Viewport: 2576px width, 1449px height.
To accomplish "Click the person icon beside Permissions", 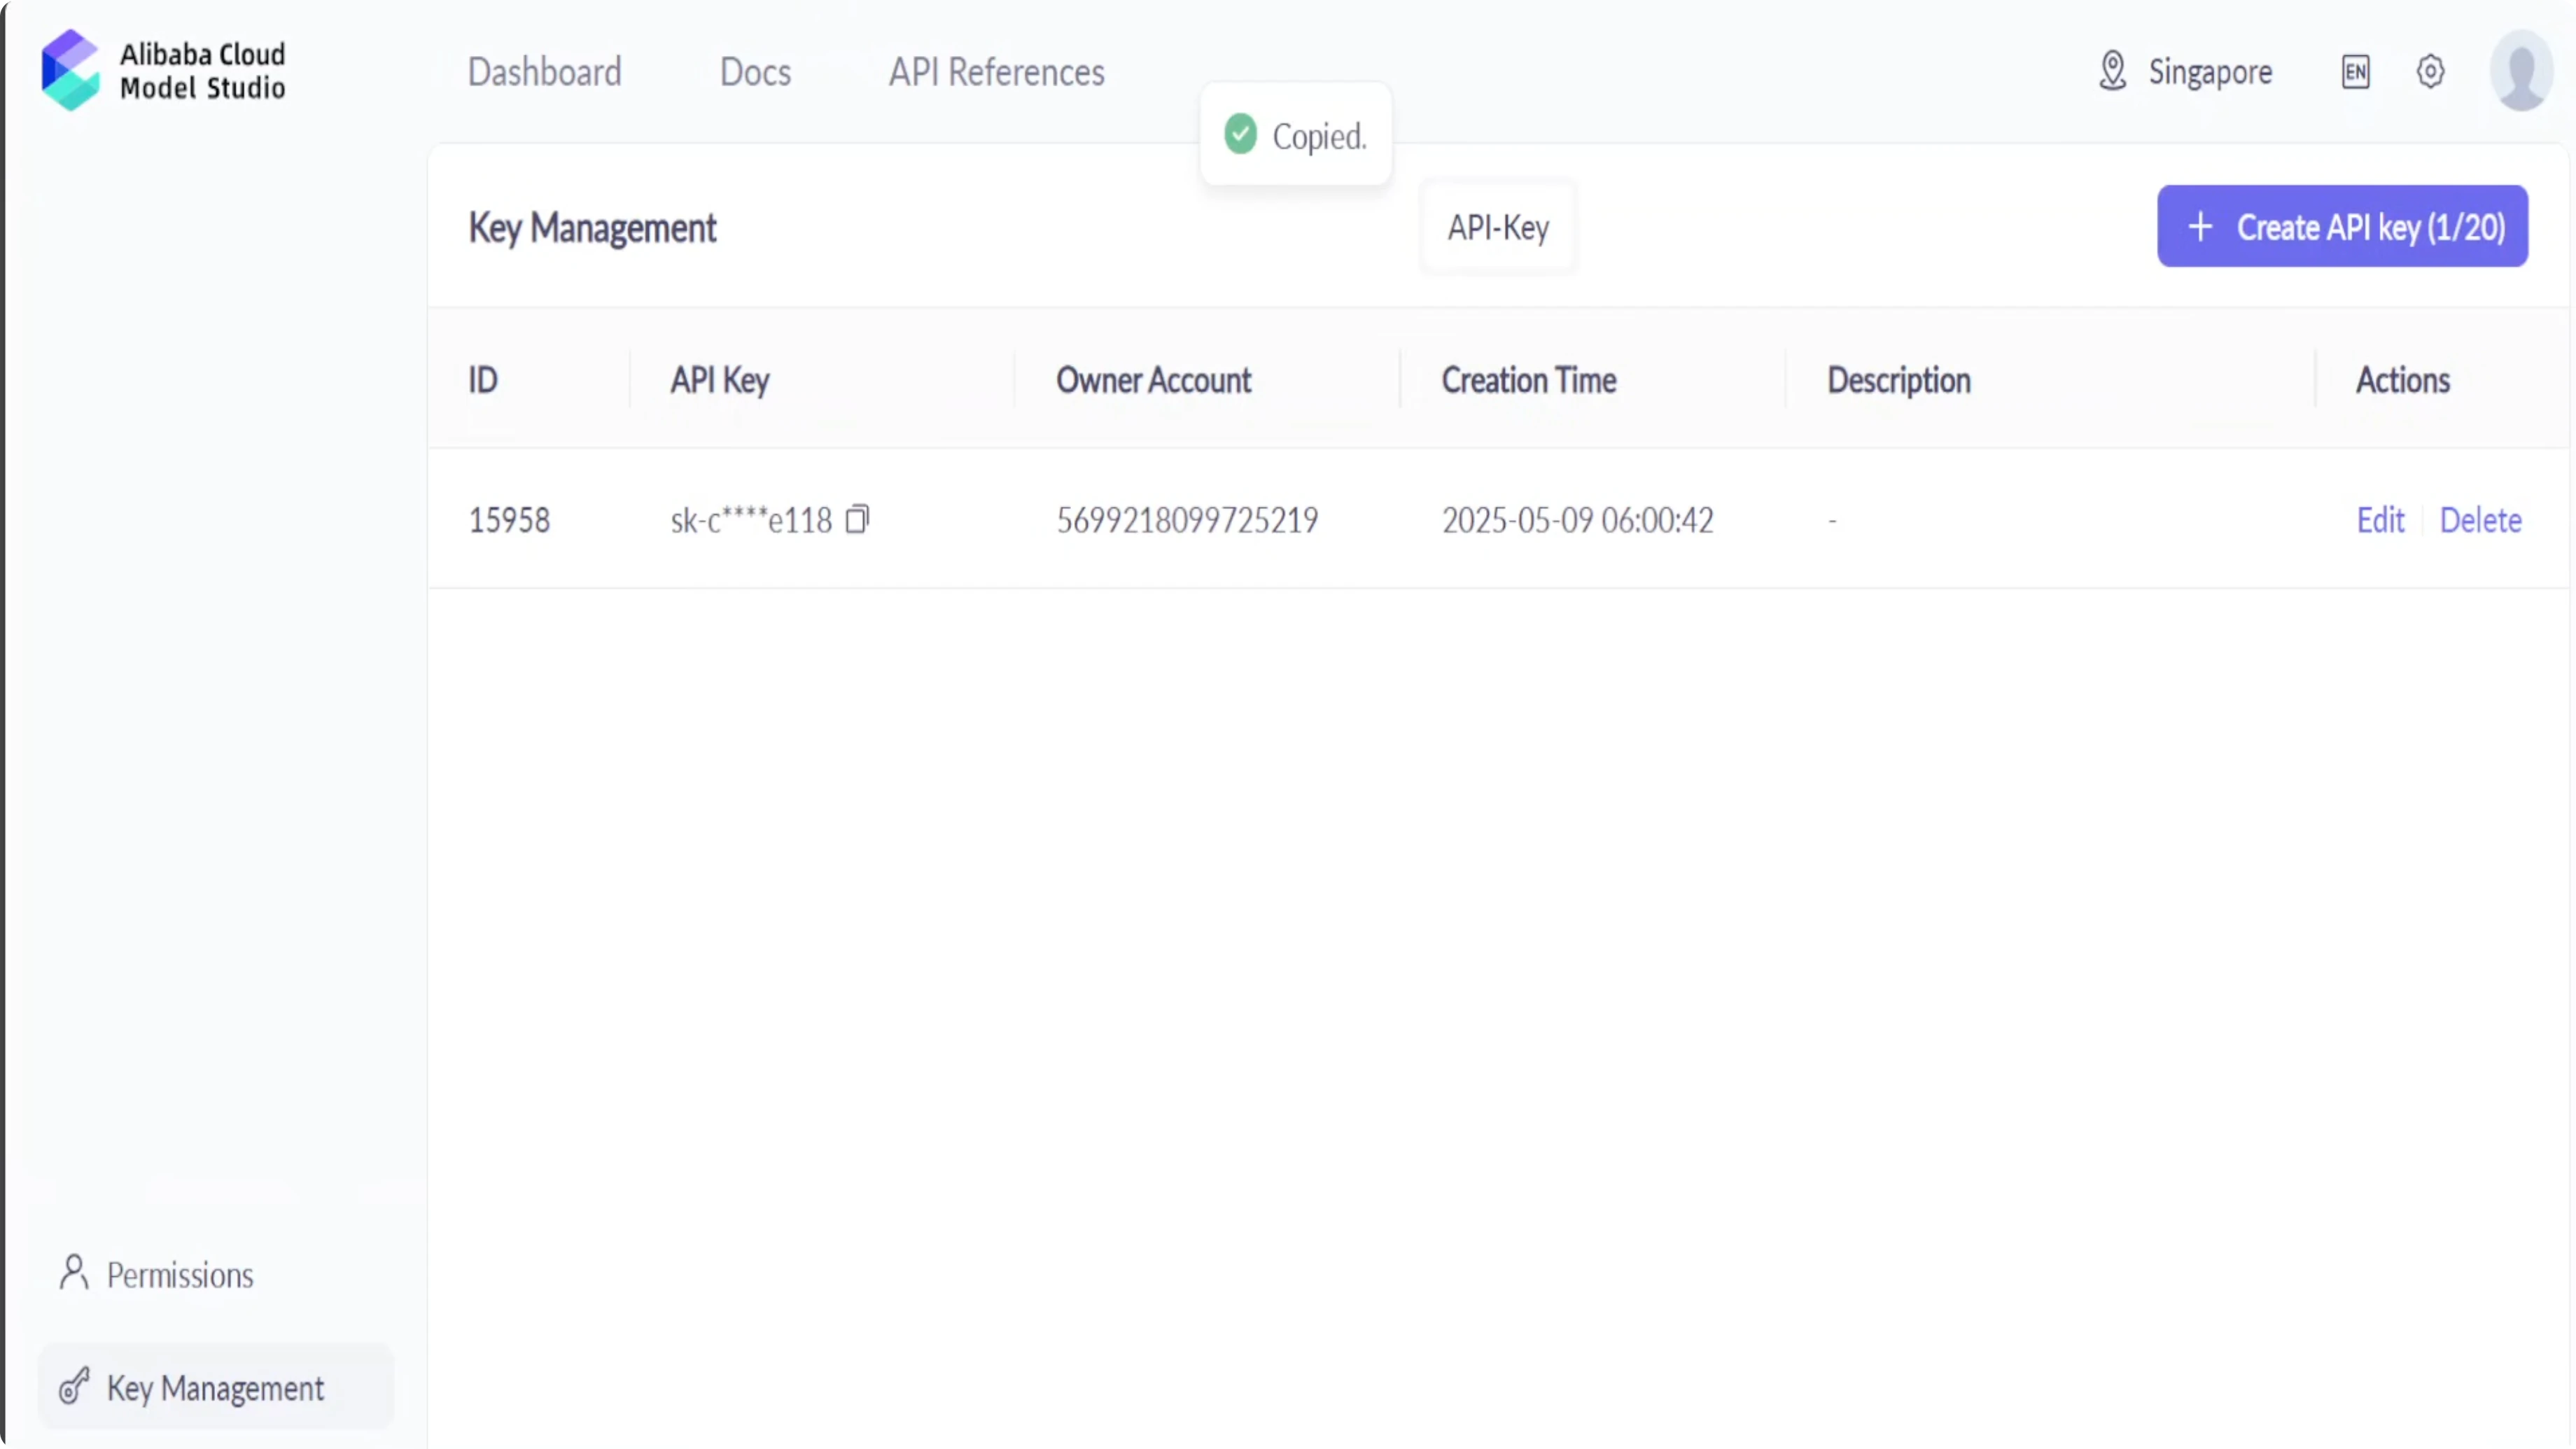I will click(74, 1273).
